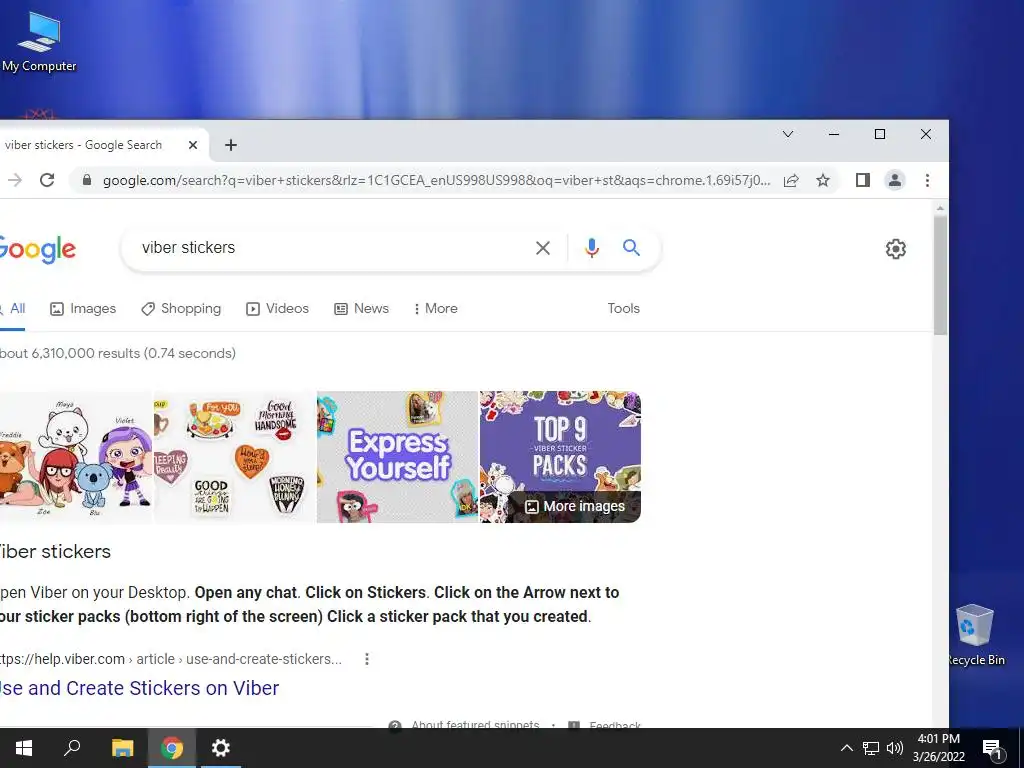Select the Recycle Bin desktop icon
Image resolution: width=1024 pixels, height=768 pixels.
click(975, 635)
